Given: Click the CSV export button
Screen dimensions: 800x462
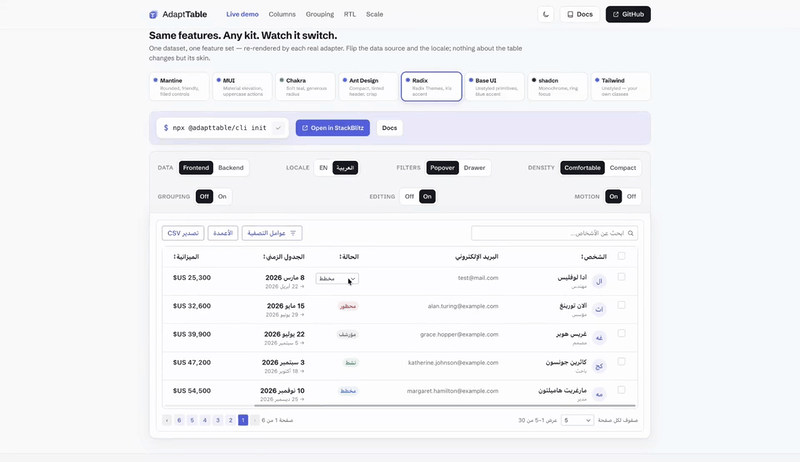Looking at the screenshot, I should coord(183,233).
